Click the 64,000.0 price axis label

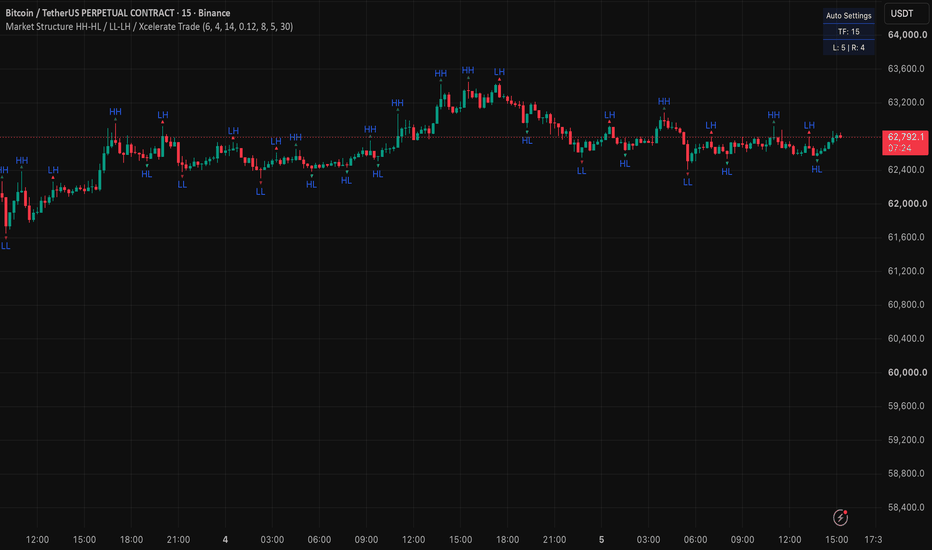click(x=907, y=35)
